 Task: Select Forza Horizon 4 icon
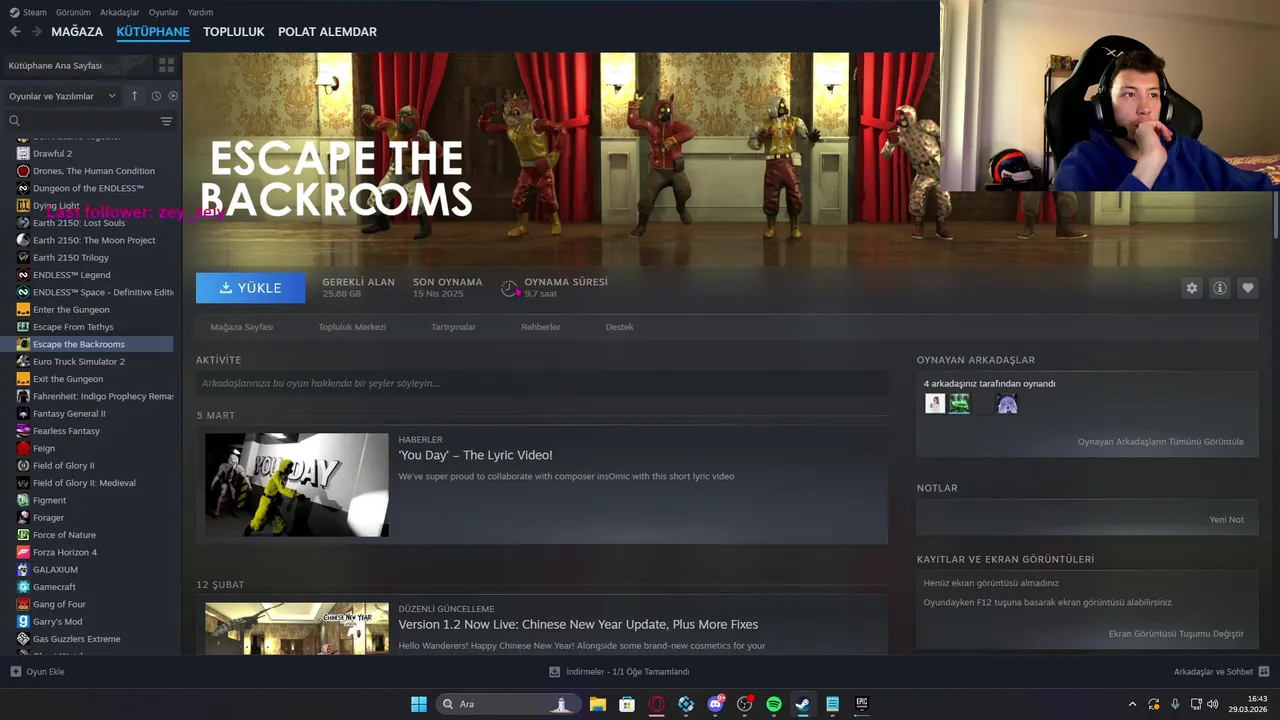coord(23,552)
